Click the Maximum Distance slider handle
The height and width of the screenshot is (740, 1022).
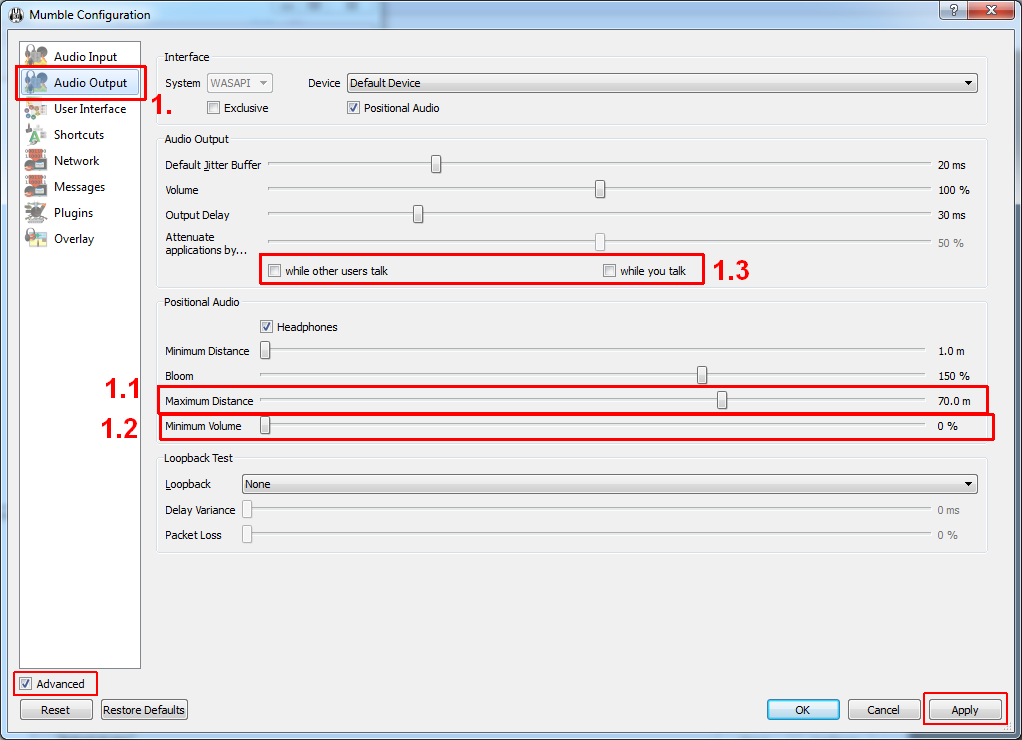click(x=722, y=400)
